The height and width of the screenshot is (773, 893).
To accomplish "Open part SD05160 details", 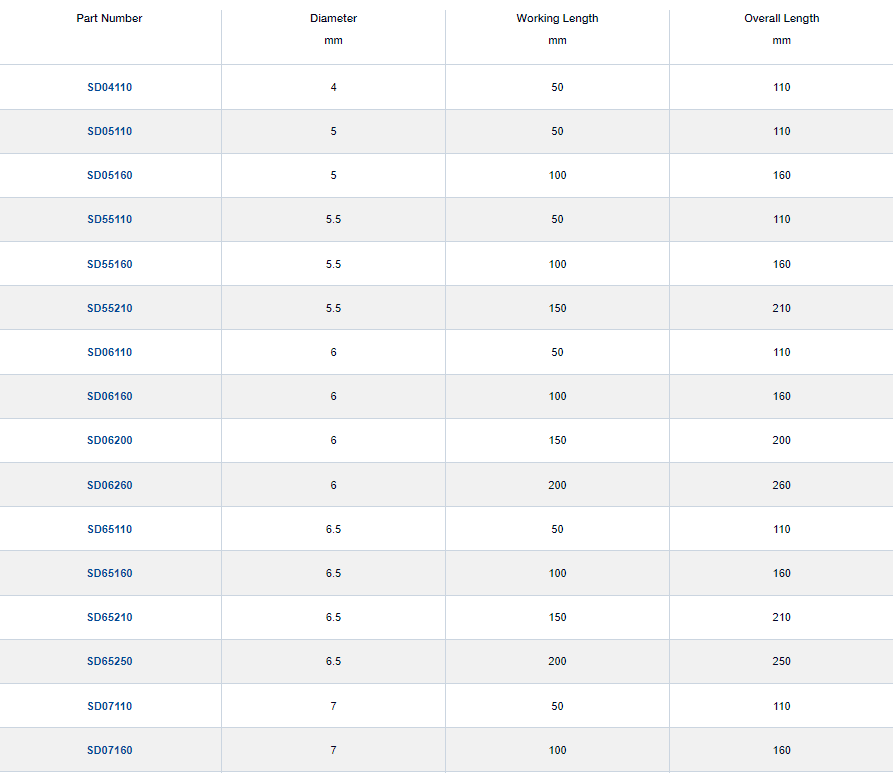I will click(x=109, y=175).
